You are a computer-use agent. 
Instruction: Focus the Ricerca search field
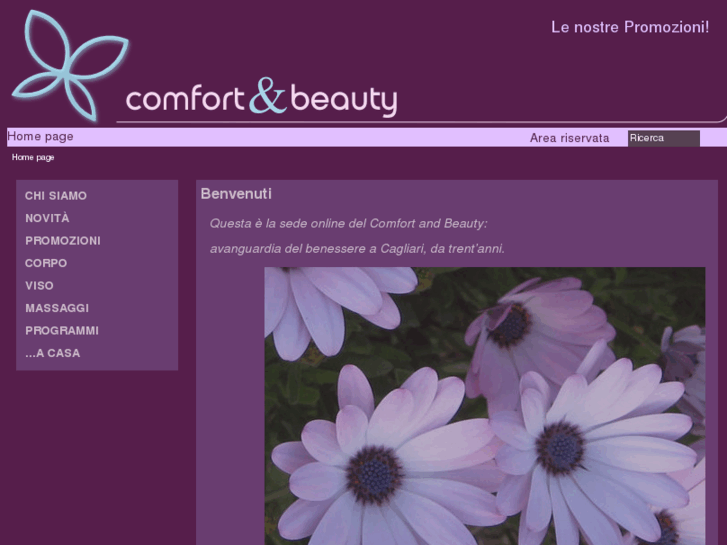click(663, 138)
